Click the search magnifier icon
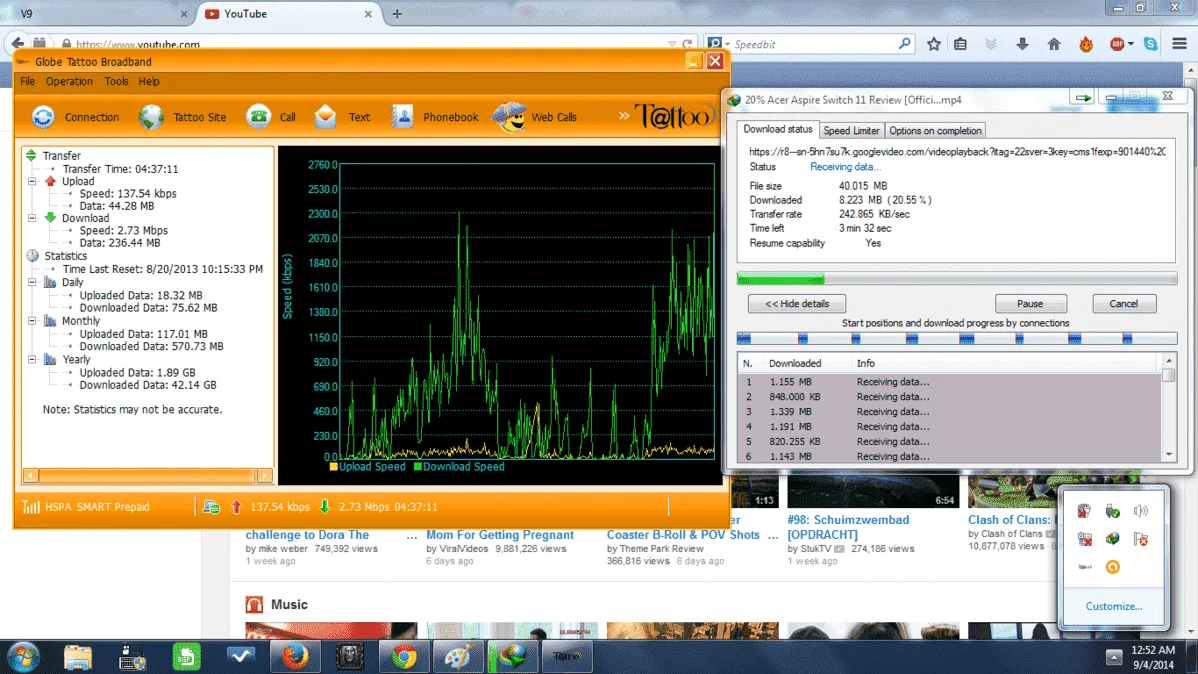 (x=905, y=44)
